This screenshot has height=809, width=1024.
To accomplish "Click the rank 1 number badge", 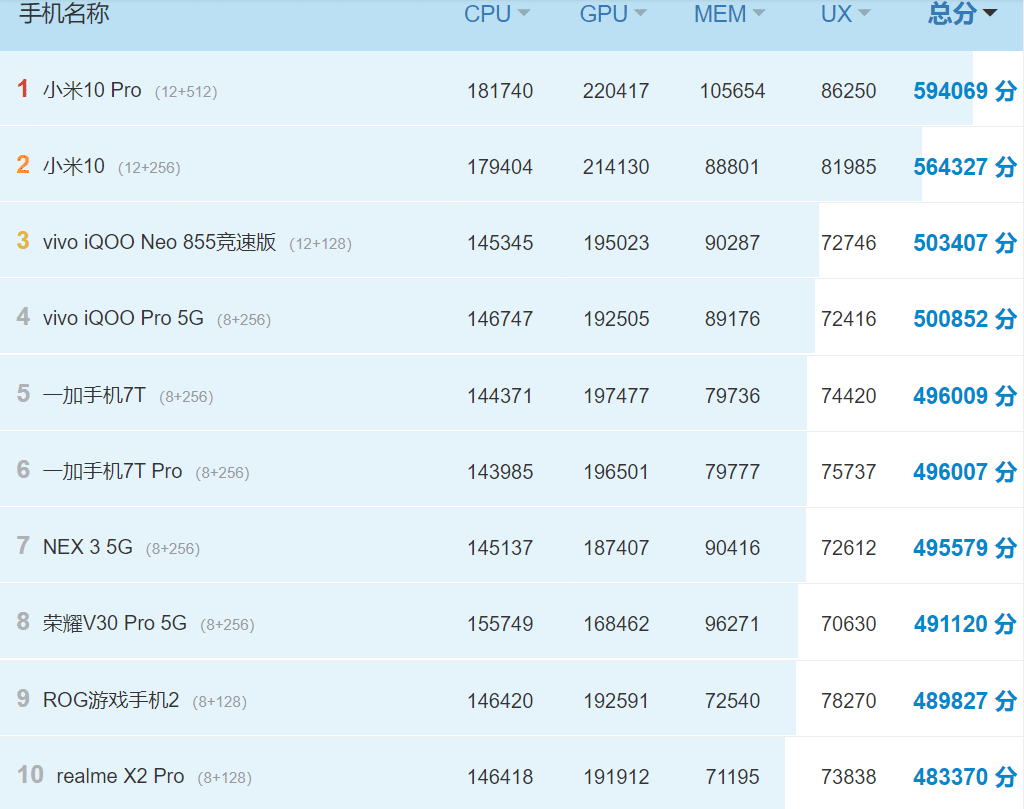I will tap(23, 88).
